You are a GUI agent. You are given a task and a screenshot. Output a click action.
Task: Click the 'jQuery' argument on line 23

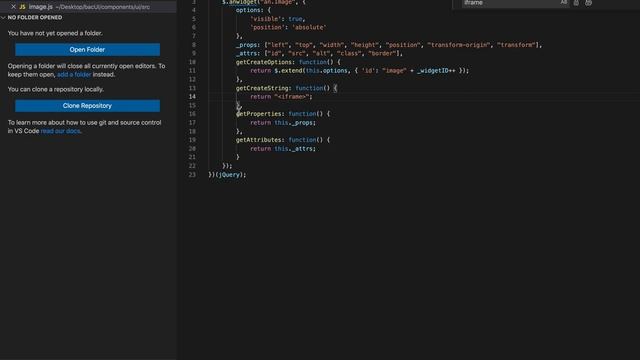[x=229, y=175]
